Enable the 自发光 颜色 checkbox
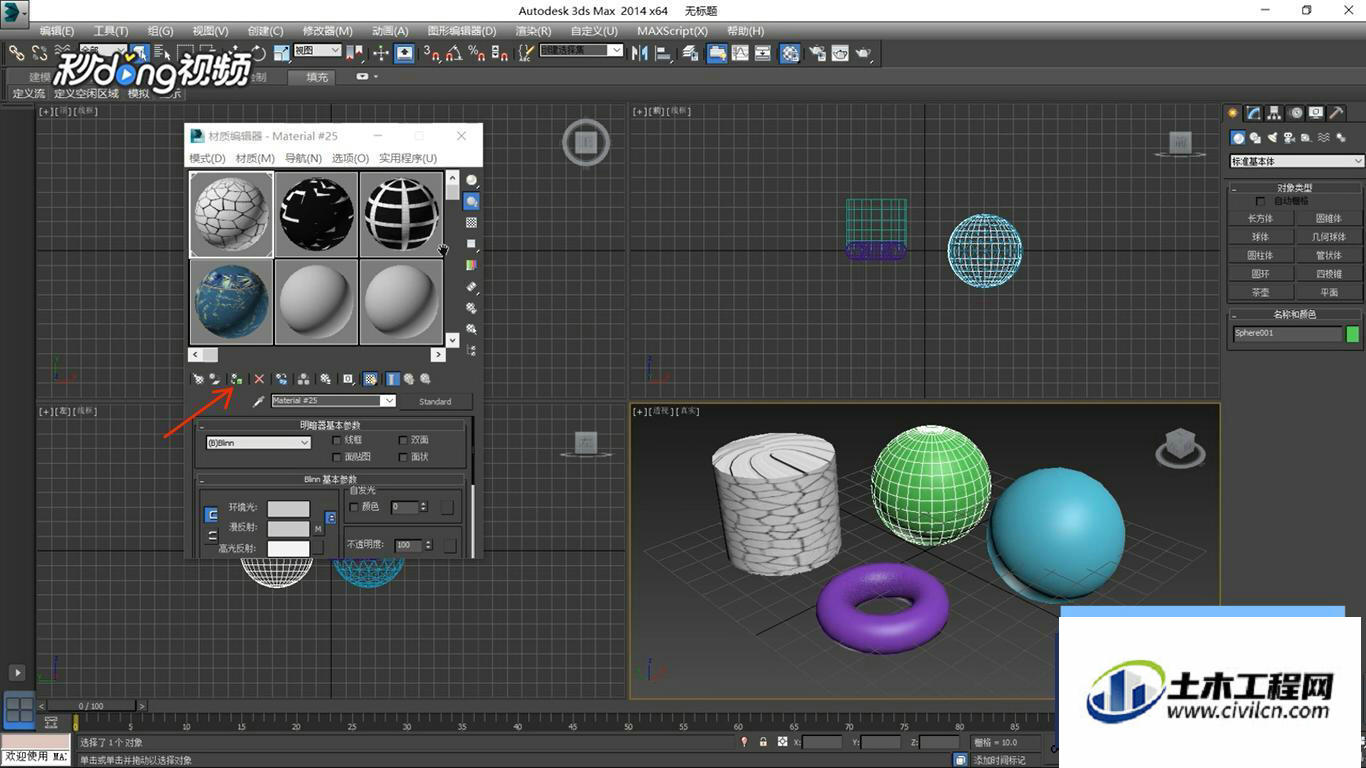Screen dimensions: 1366x768 (x=354, y=507)
